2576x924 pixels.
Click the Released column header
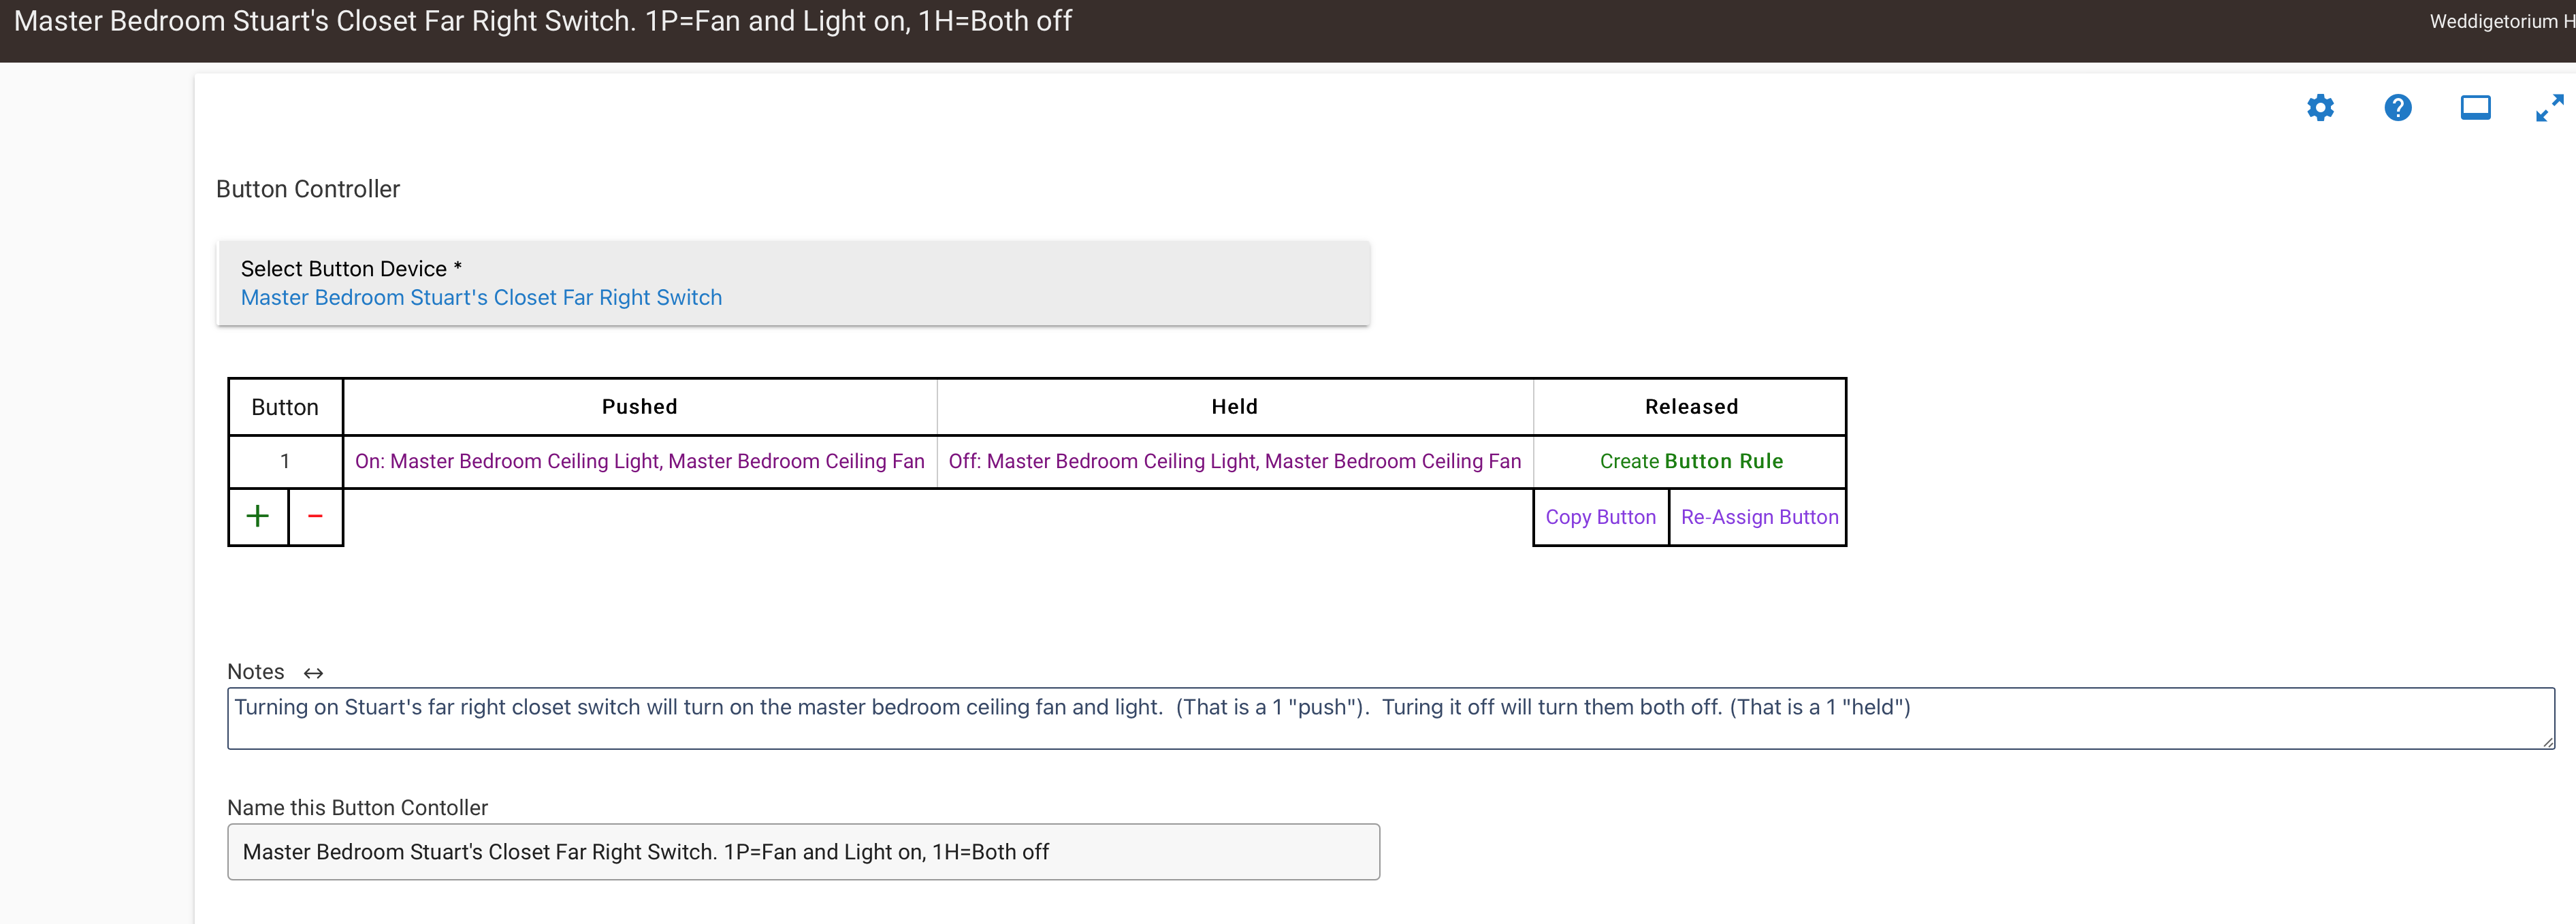[x=1691, y=407]
